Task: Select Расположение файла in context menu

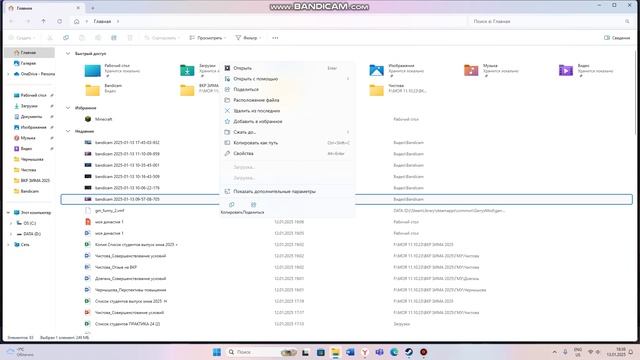Action: click(287, 100)
